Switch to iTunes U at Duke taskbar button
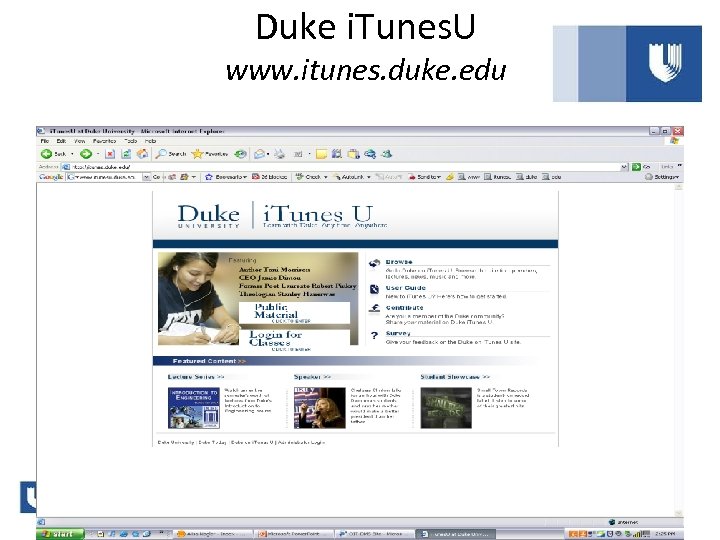This screenshot has height=540, width=720. [456, 534]
